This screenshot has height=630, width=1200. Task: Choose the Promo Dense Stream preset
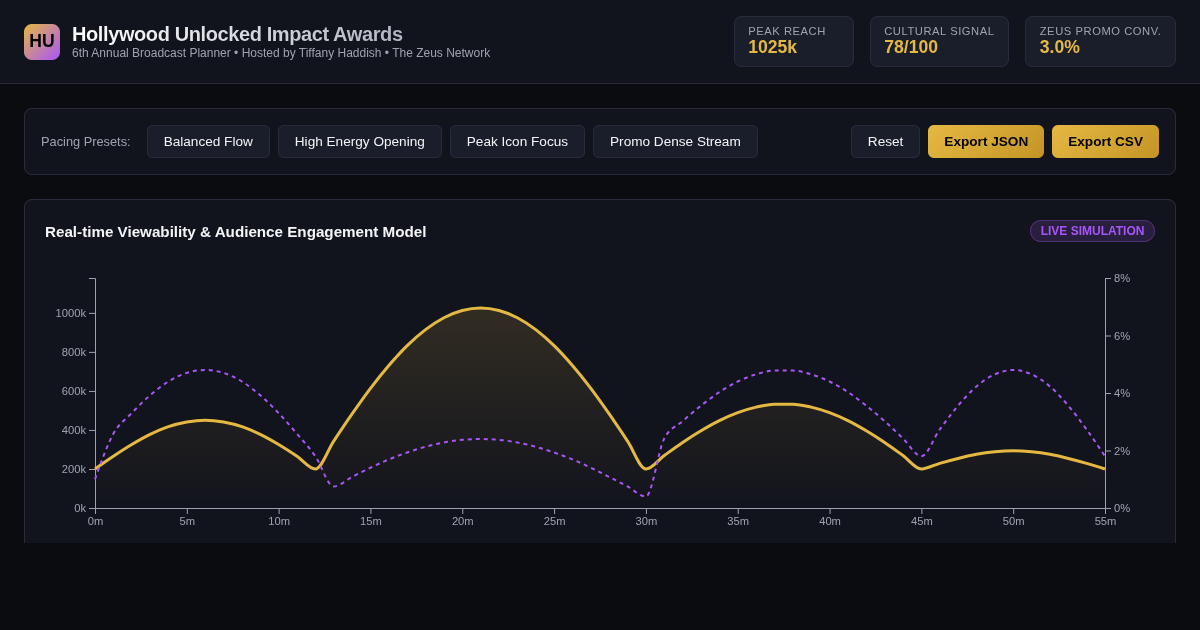coord(675,141)
